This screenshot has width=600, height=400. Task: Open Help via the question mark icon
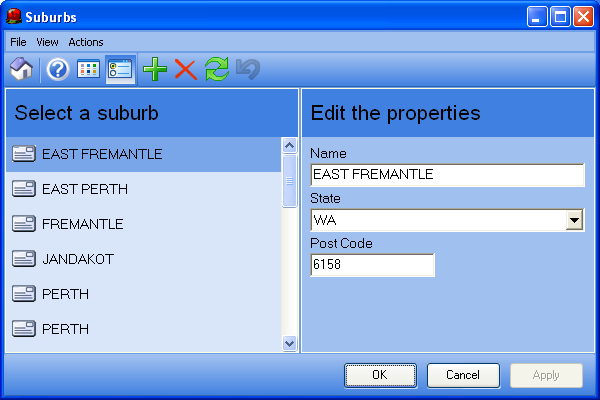click(x=58, y=70)
